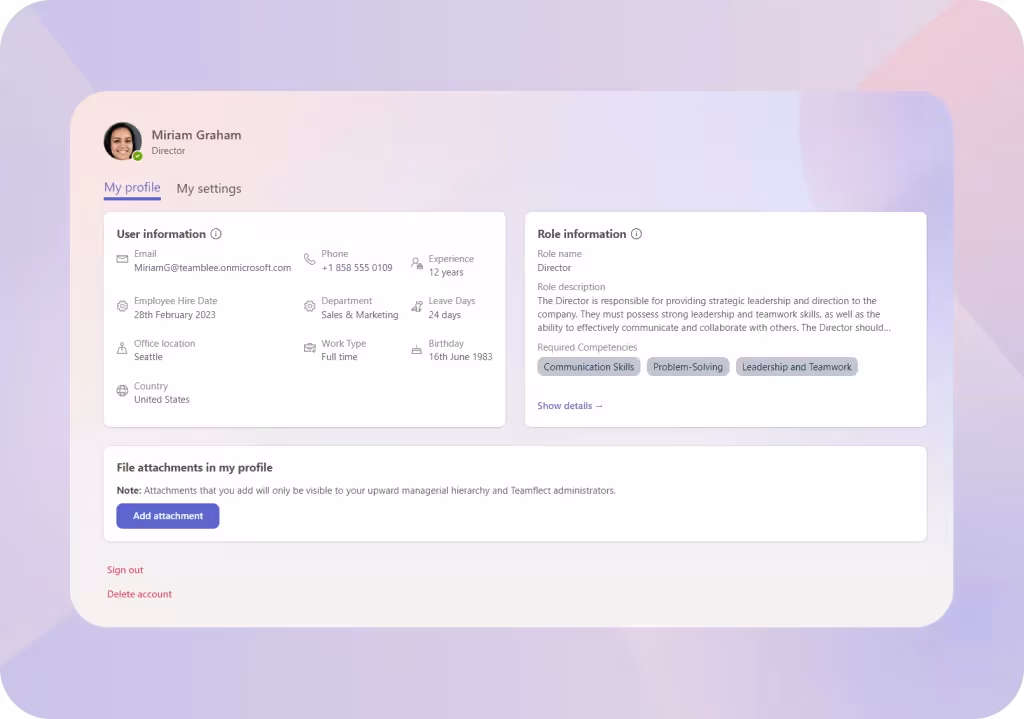Click the Miriam Graham name heading

(197, 135)
